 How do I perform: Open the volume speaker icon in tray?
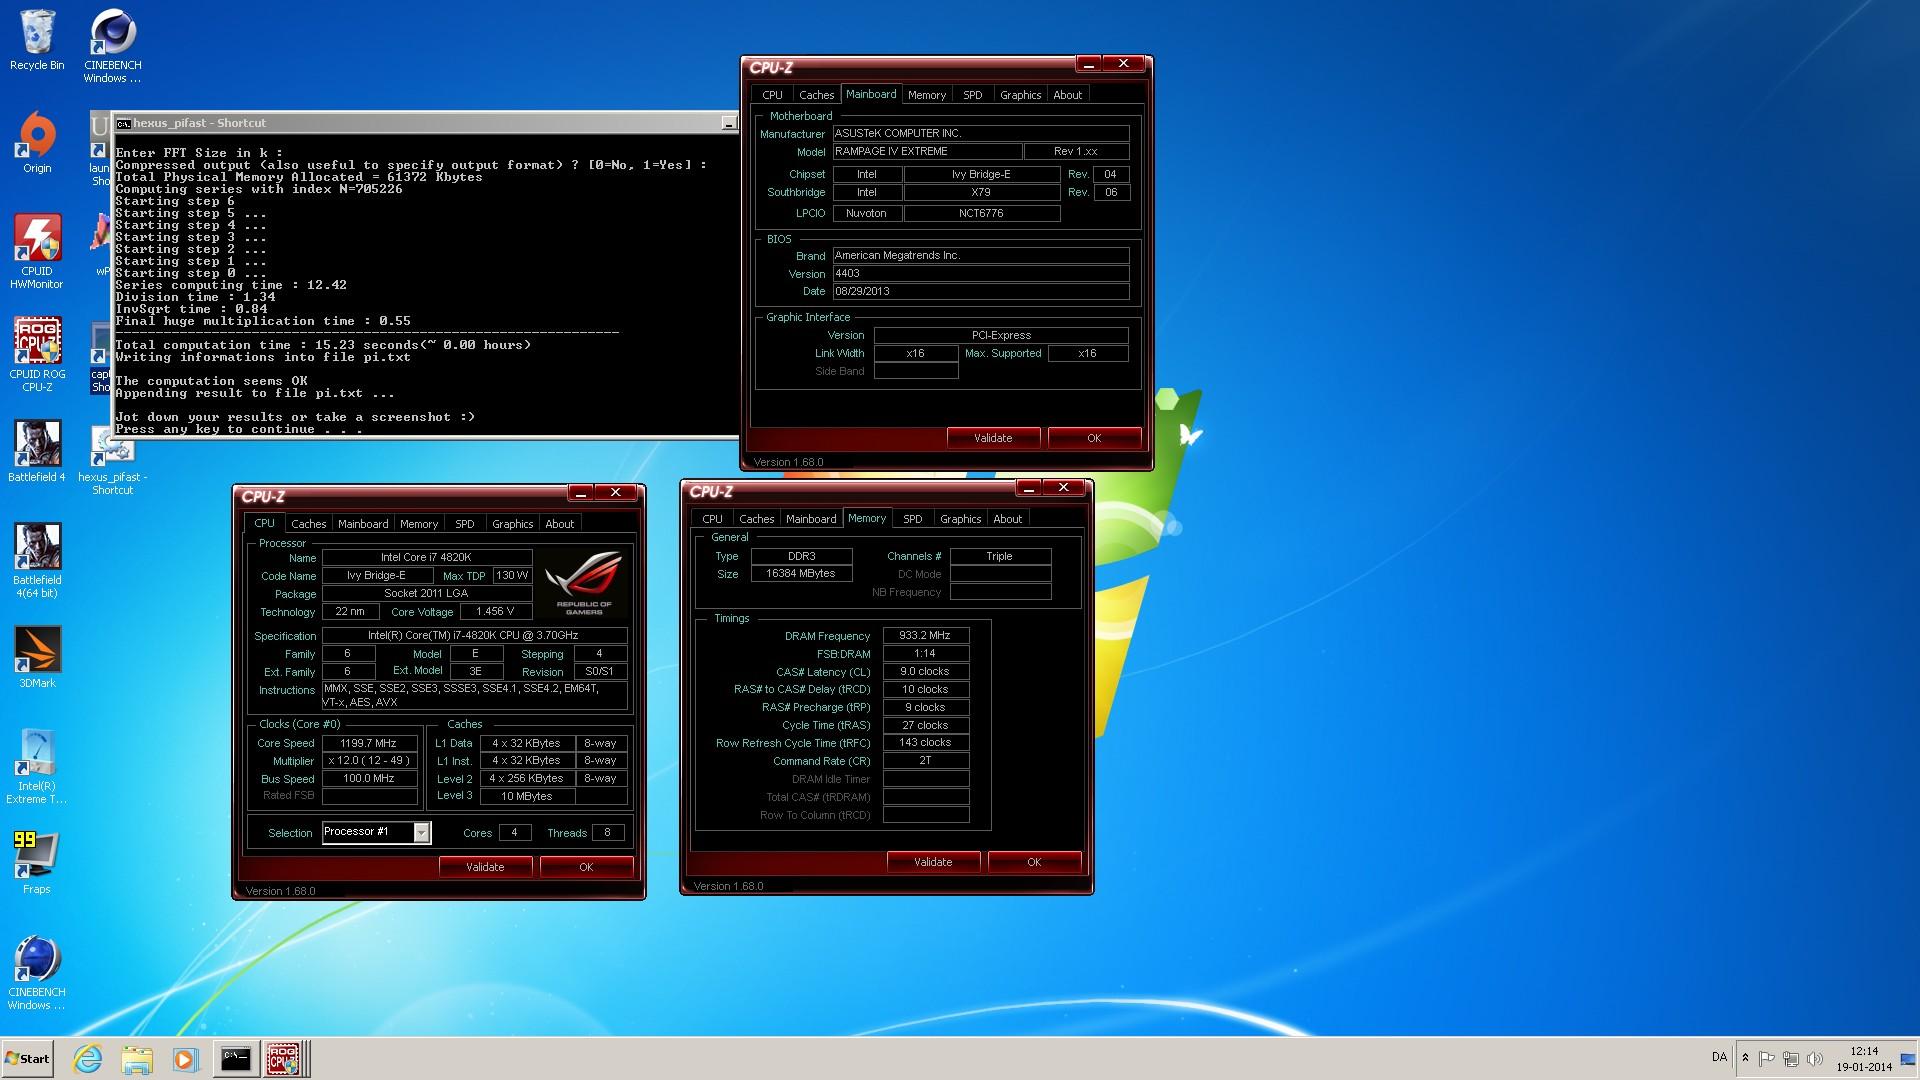click(1814, 1058)
